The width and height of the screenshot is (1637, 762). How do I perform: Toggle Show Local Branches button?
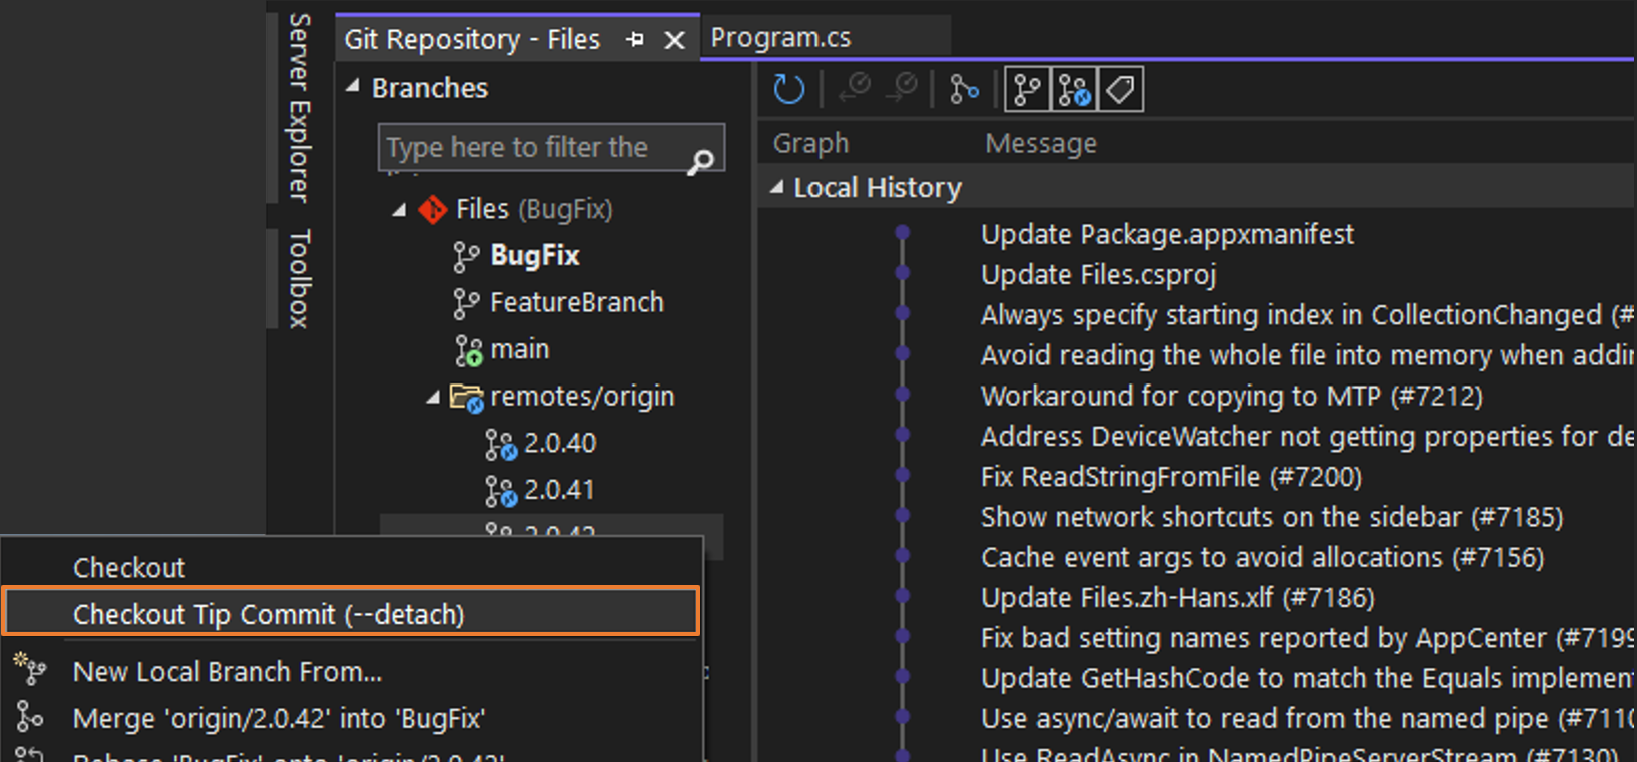click(1027, 90)
